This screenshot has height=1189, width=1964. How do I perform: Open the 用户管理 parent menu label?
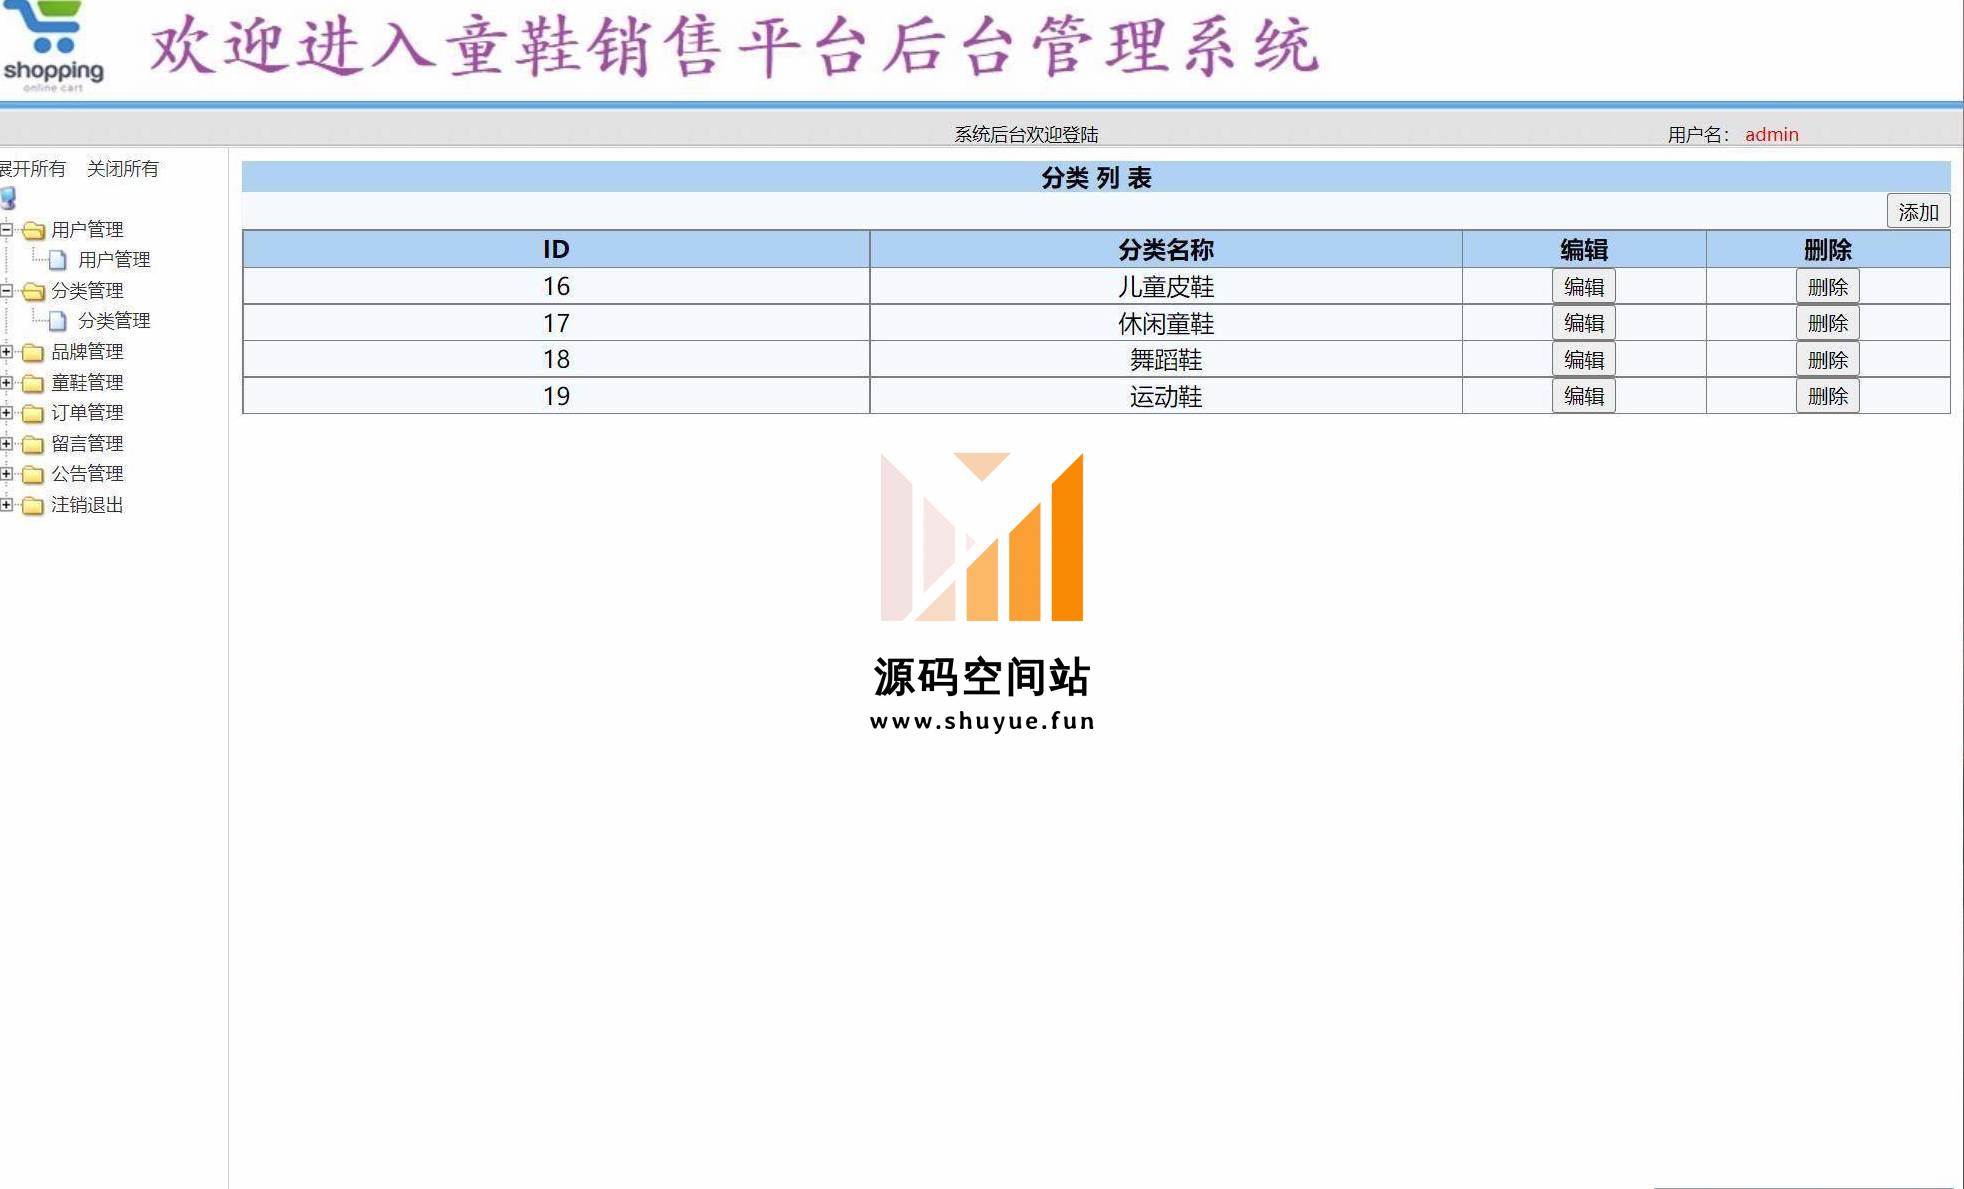[x=87, y=230]
